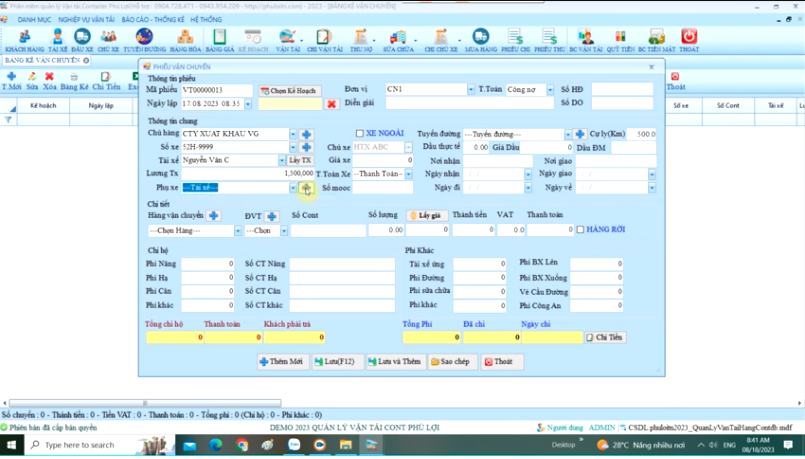Click the Chi Tiền icon in list toolbar
The width and height of the screenshot is (805, 459).
point(106,81)
